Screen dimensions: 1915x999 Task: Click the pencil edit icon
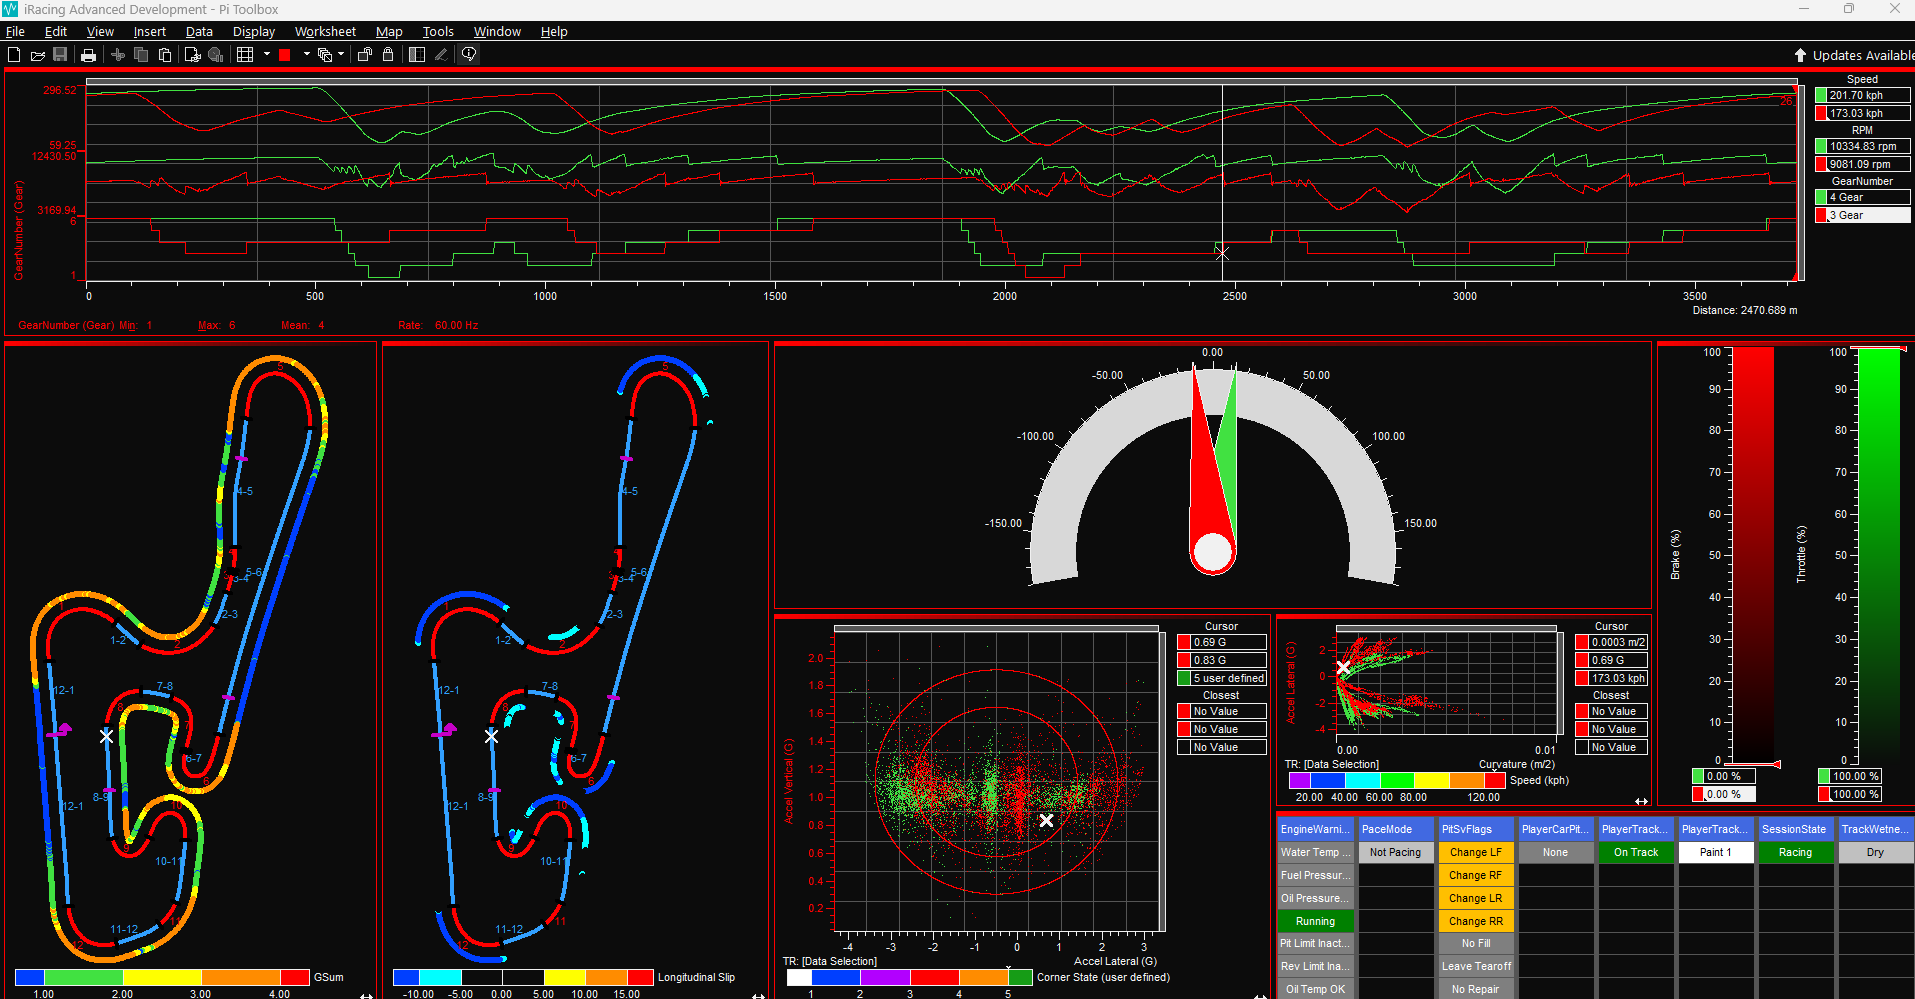point(441,55)
